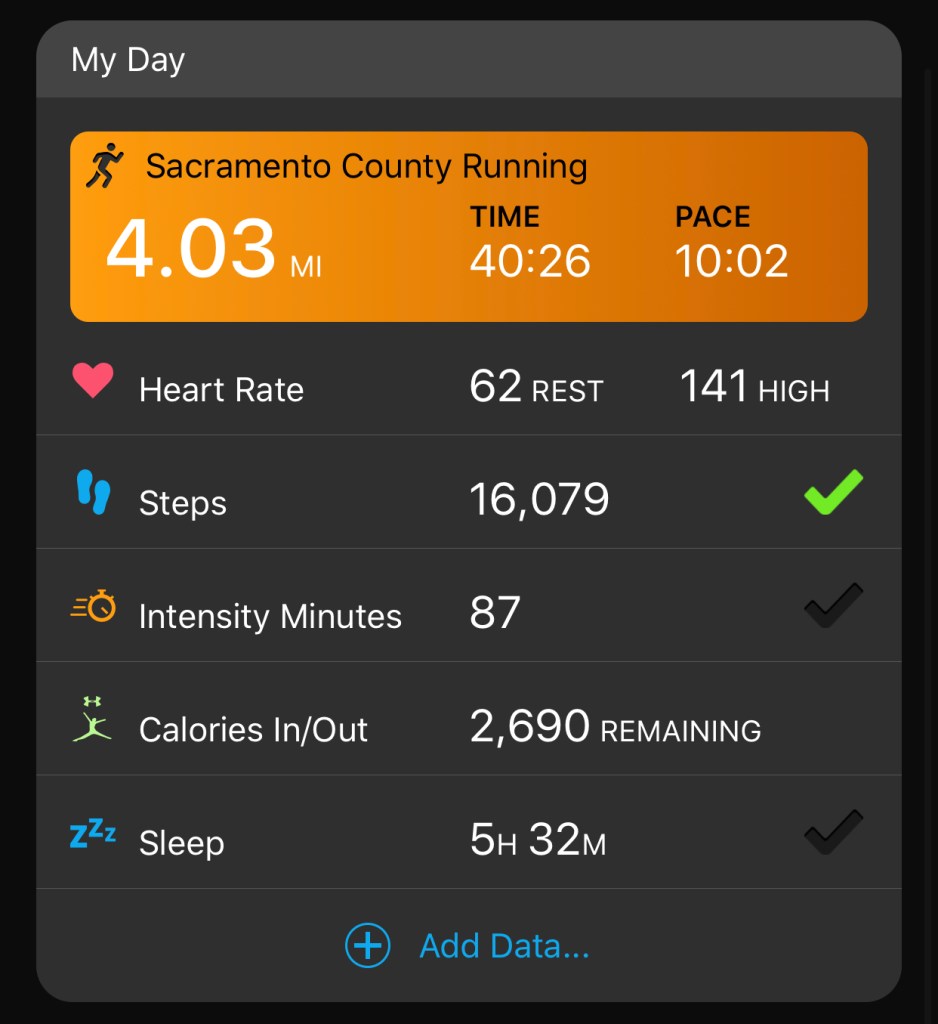Screen dimensions: 938x1024
Task: Tap the 5h 32m sleep duration
Action: pyautogui.click(x=538, y=842)
